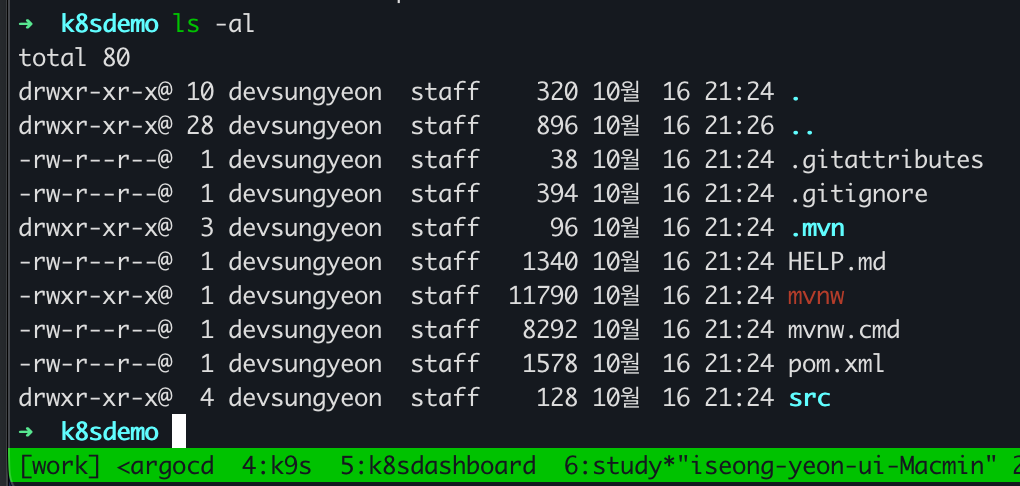
Task: Select the .mvn directory entry
Action: pyautogui.click(x=817, y=228)
